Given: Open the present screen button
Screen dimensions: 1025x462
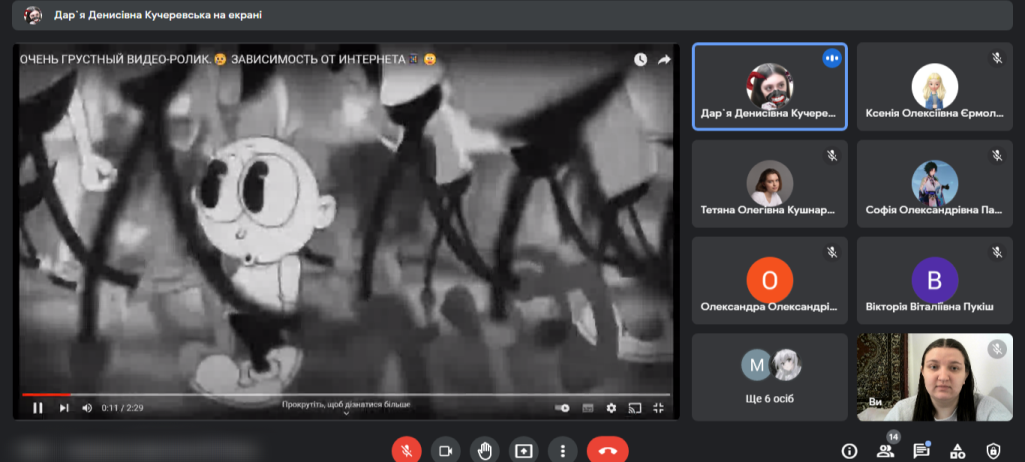Looking at the screenshot, I should 524,451.
